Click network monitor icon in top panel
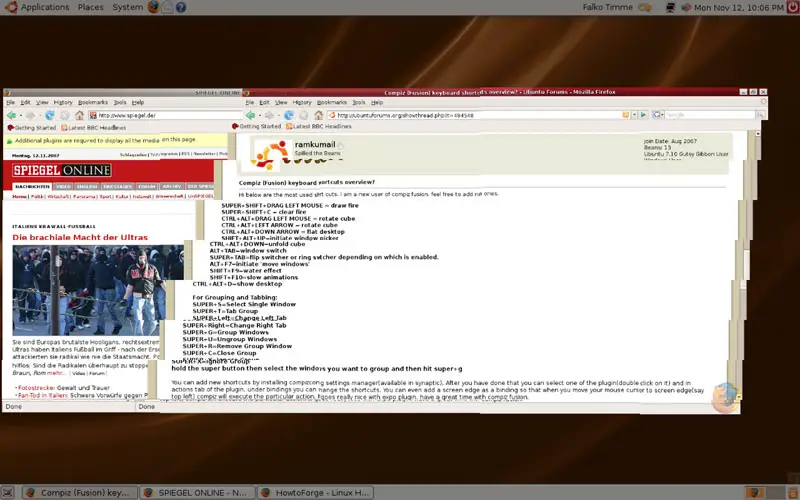This screenshot has width=800, height=500. click(670, 7)
